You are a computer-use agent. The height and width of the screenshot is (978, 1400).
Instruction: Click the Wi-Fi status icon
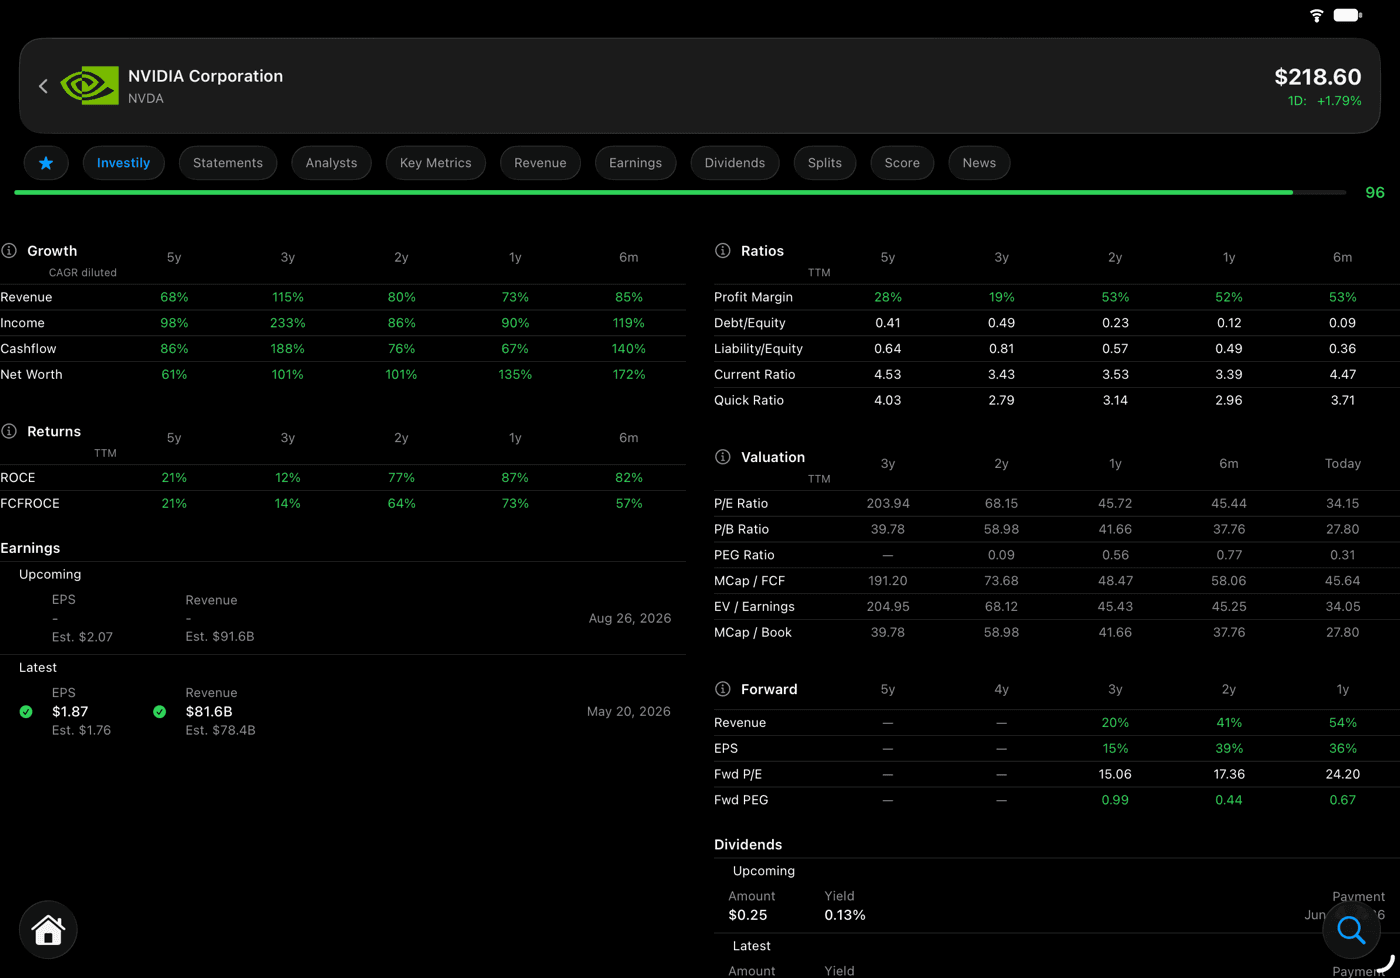(1317, 15)
